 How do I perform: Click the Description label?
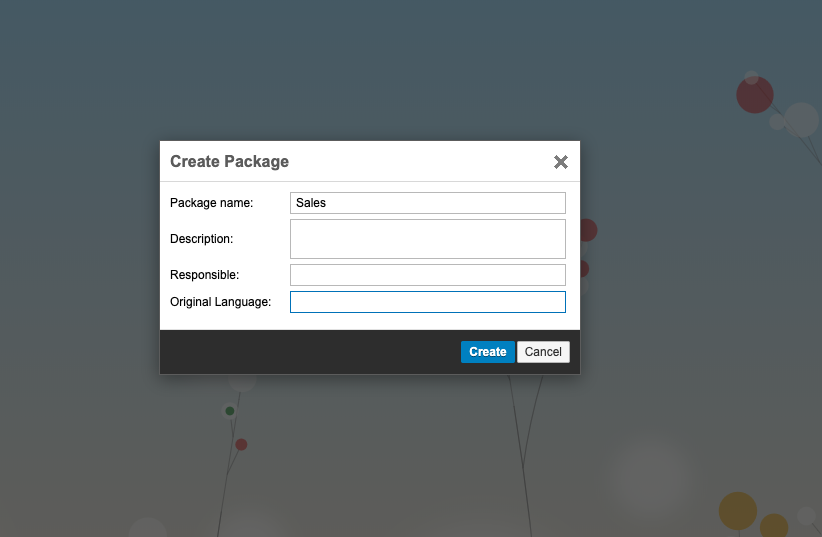point(201,239)
